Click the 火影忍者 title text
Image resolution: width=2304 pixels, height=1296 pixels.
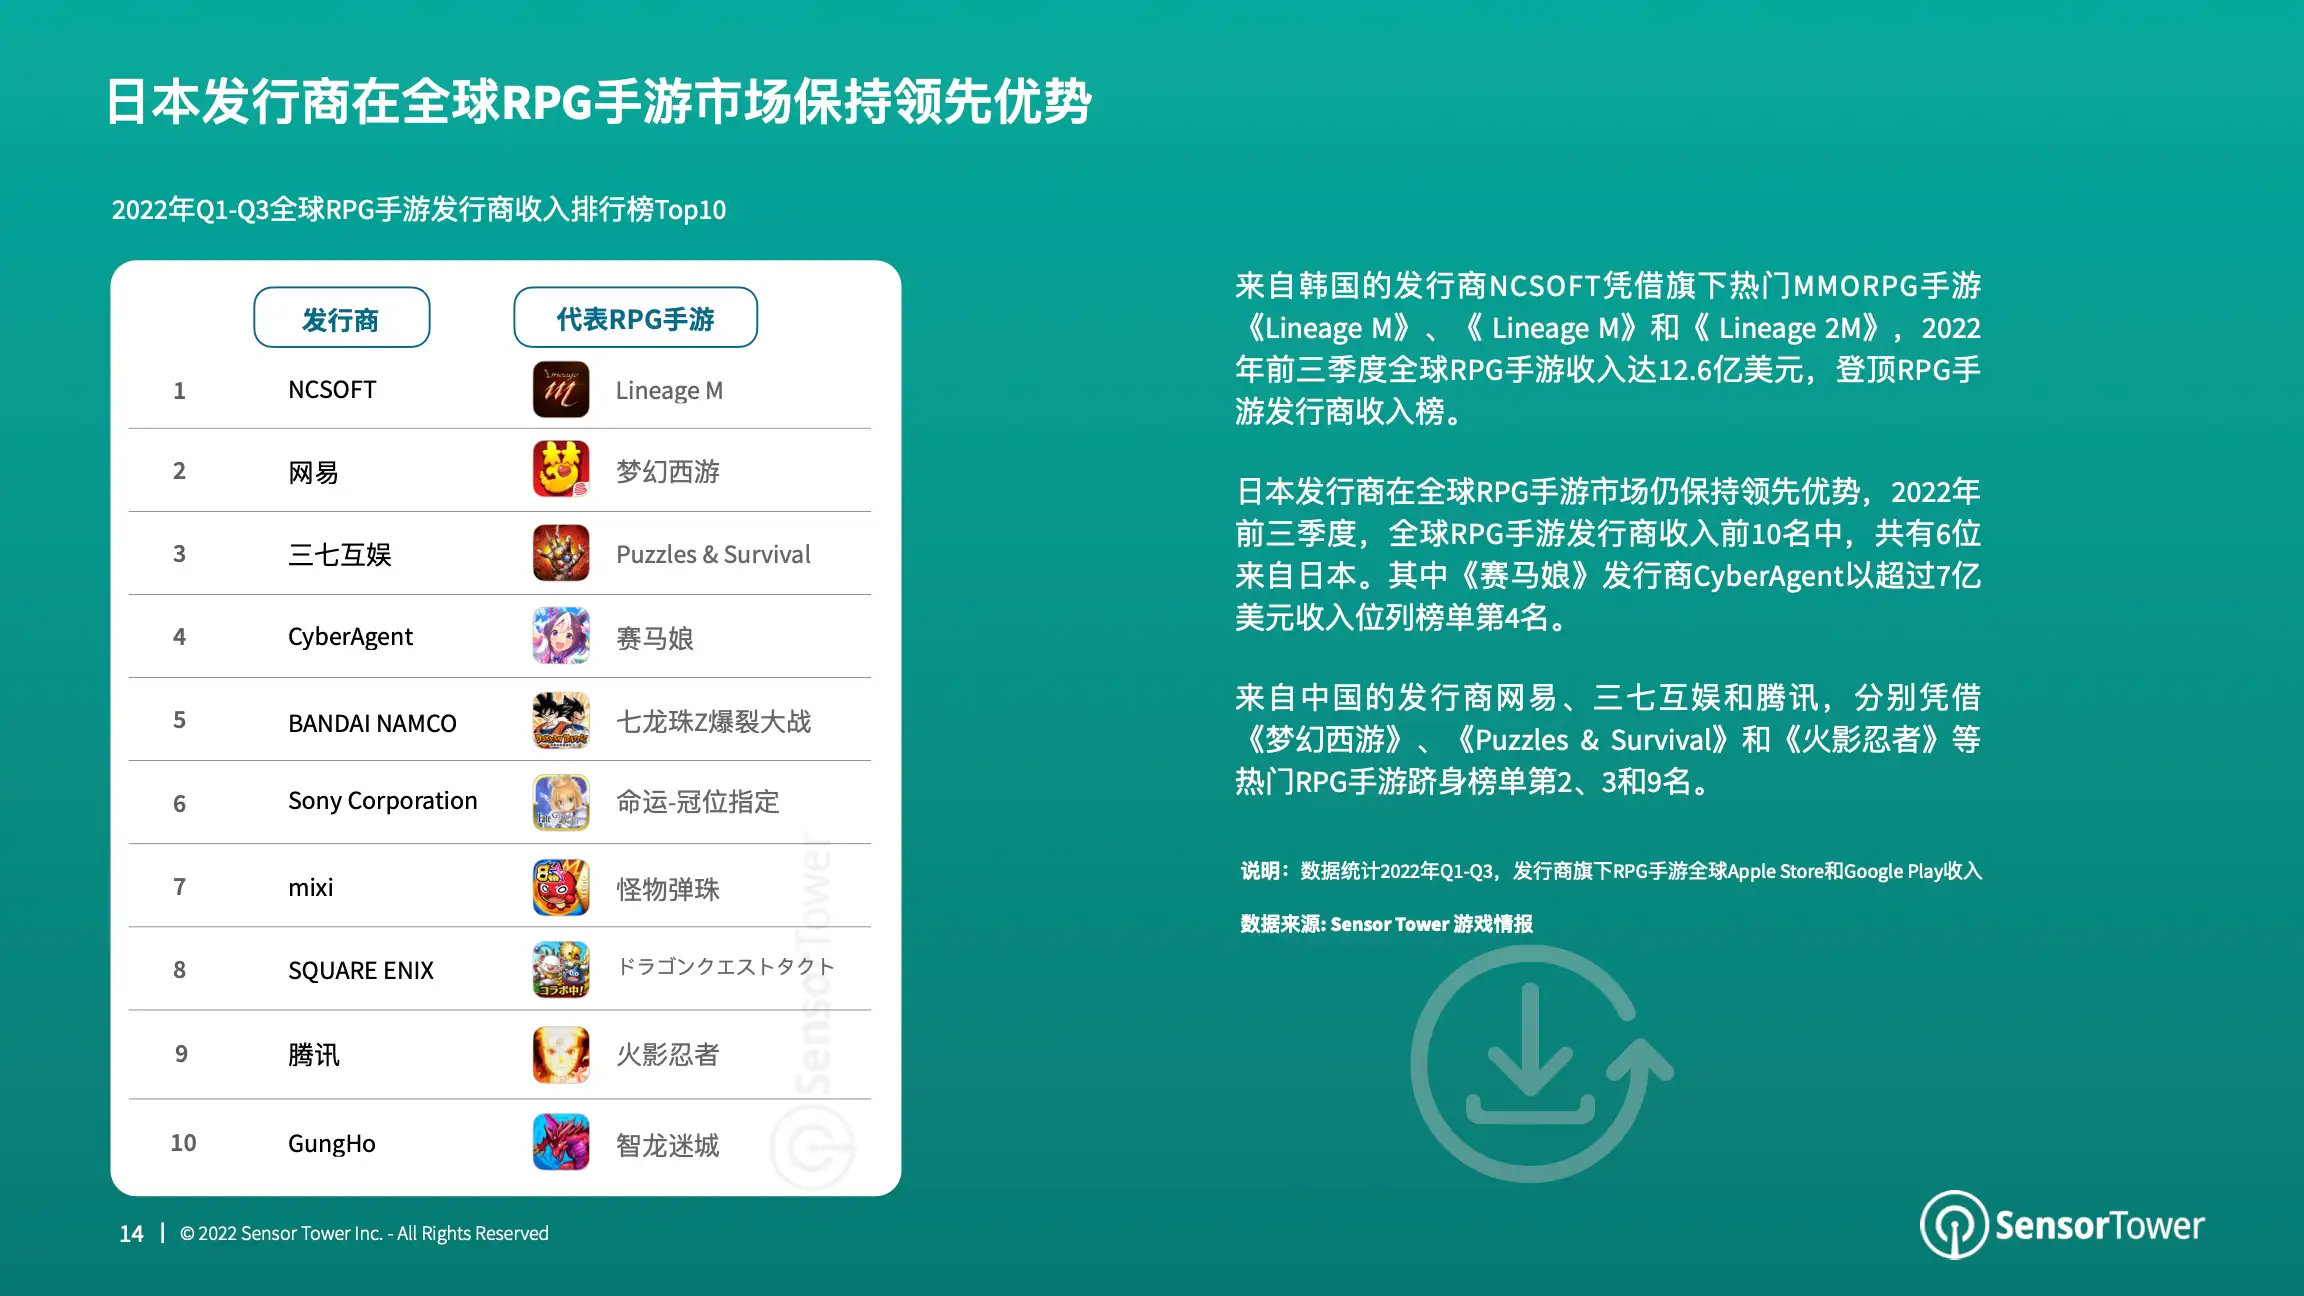[668, 1055]
